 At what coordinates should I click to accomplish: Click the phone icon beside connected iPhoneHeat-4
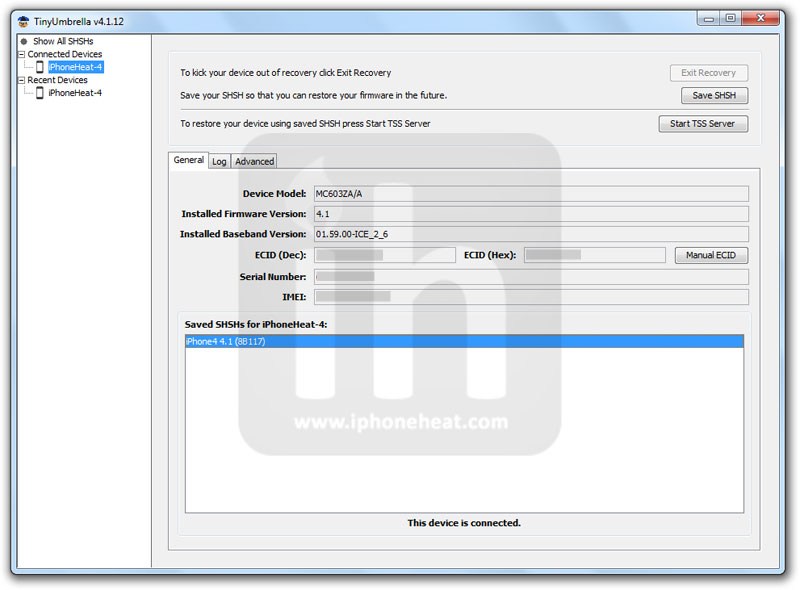[39, 67]
